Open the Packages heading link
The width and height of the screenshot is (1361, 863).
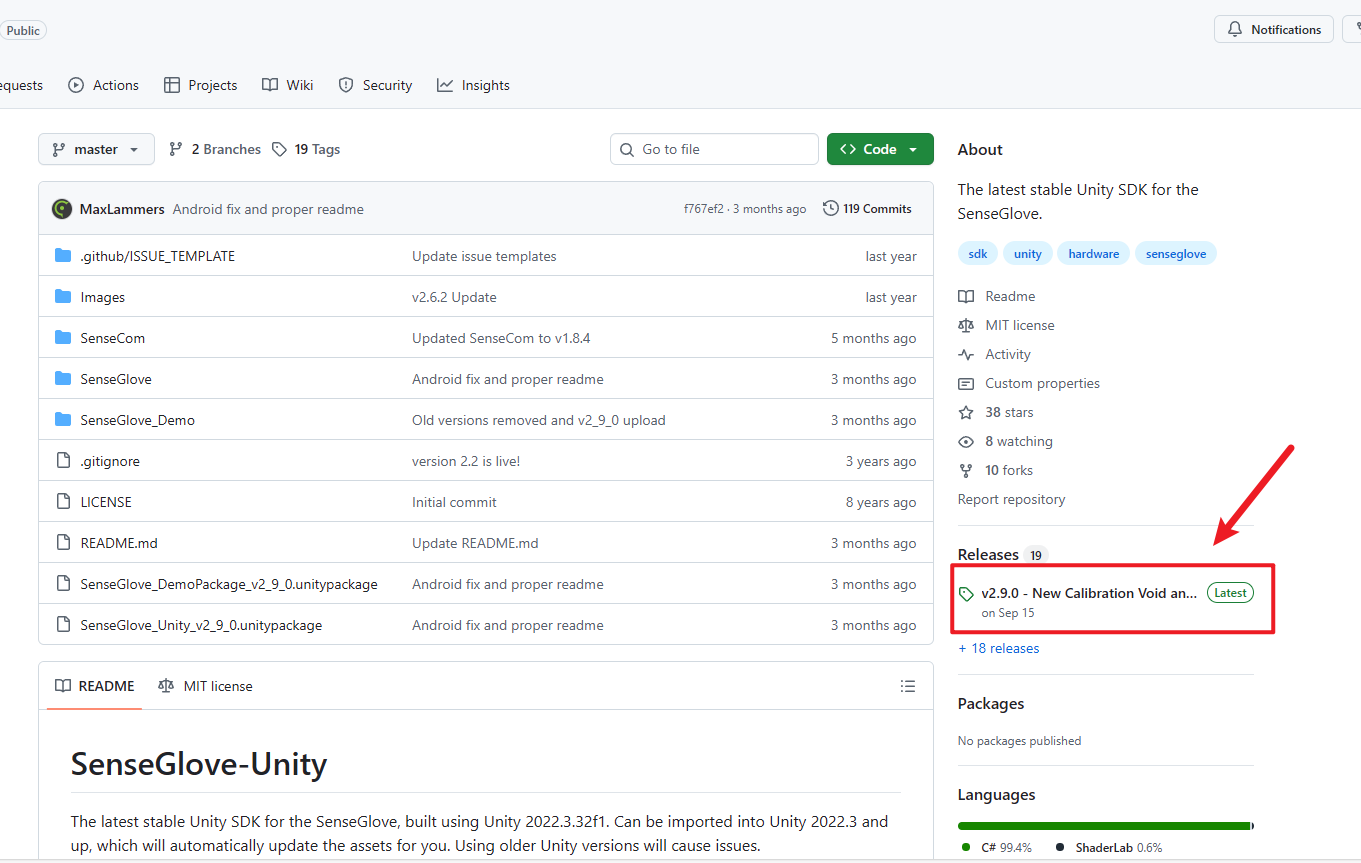click(991, 704)
